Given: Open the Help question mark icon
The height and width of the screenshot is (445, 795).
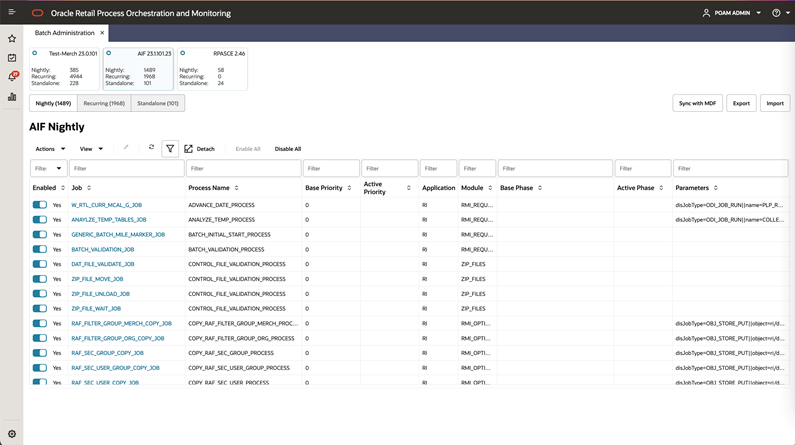Looking at the screenshot, I should click(x=776, y=13).
